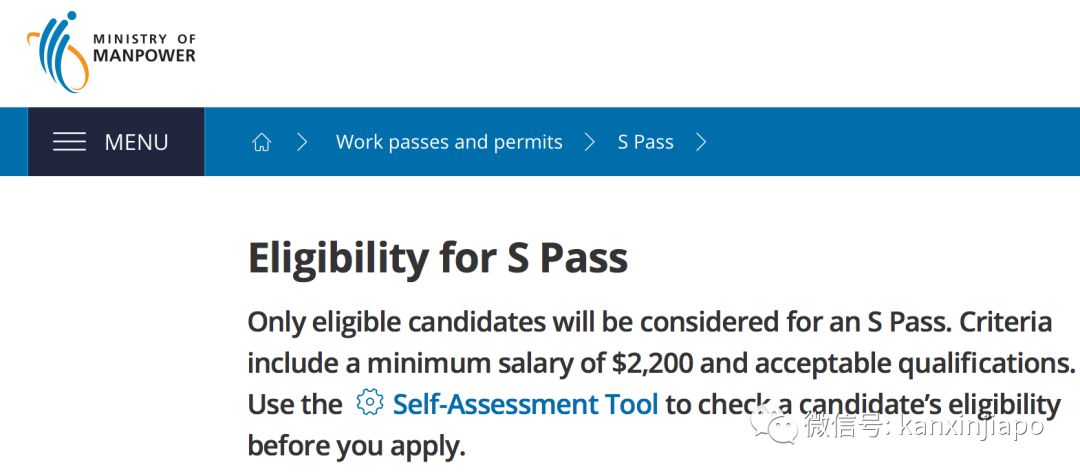Viewport: 1080px width, 476px height.
Task: Open the Self-Assessment Tool link
Action: [x=525, y=404]
